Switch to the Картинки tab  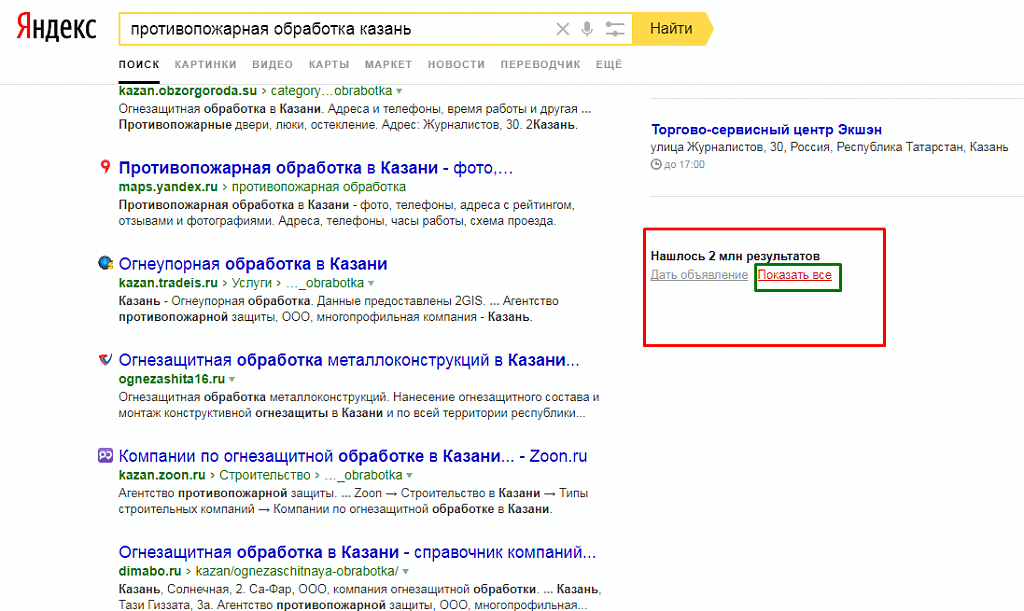tap(205, 65)
